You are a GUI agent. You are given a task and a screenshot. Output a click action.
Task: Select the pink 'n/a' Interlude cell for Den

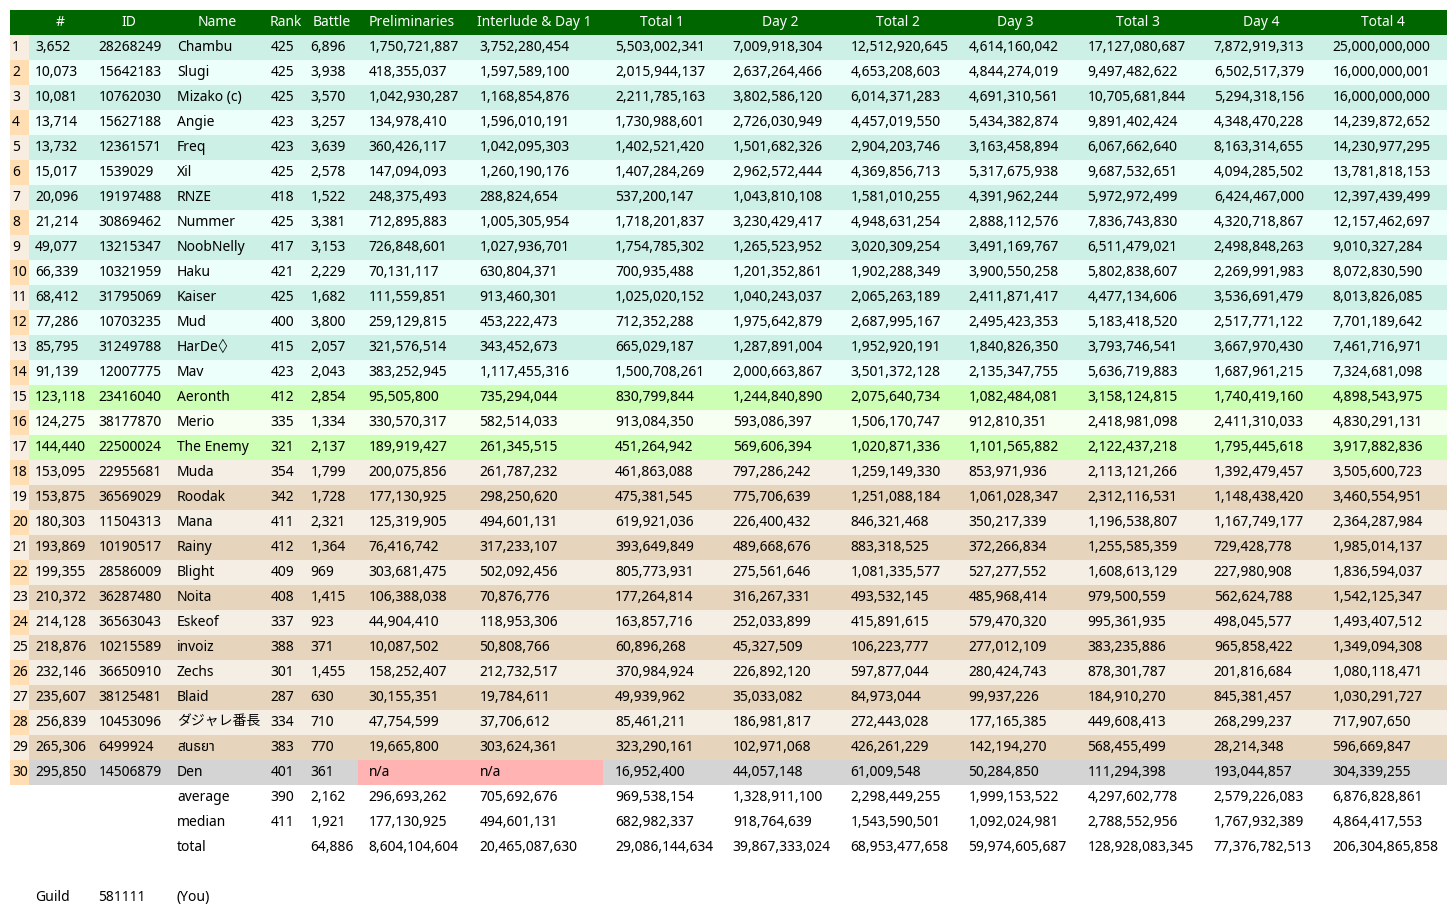536,771
